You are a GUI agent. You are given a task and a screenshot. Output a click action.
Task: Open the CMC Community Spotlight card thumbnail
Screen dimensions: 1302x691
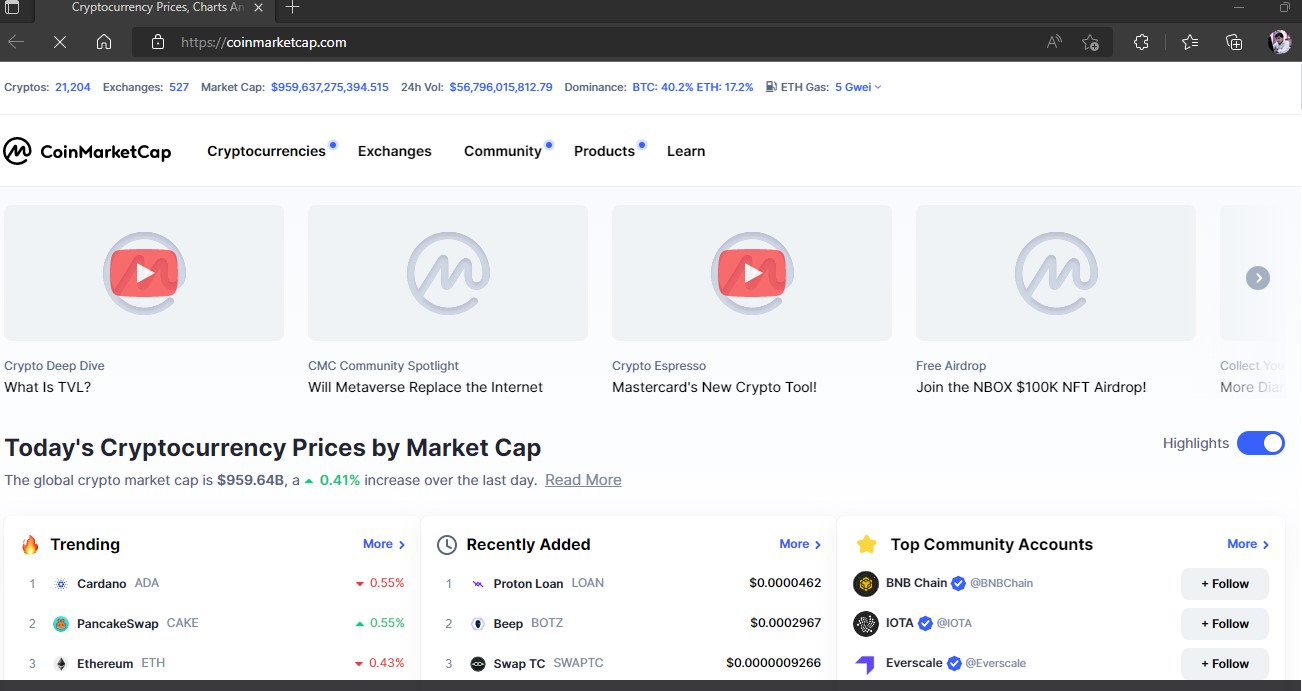[x=448, y=273]
